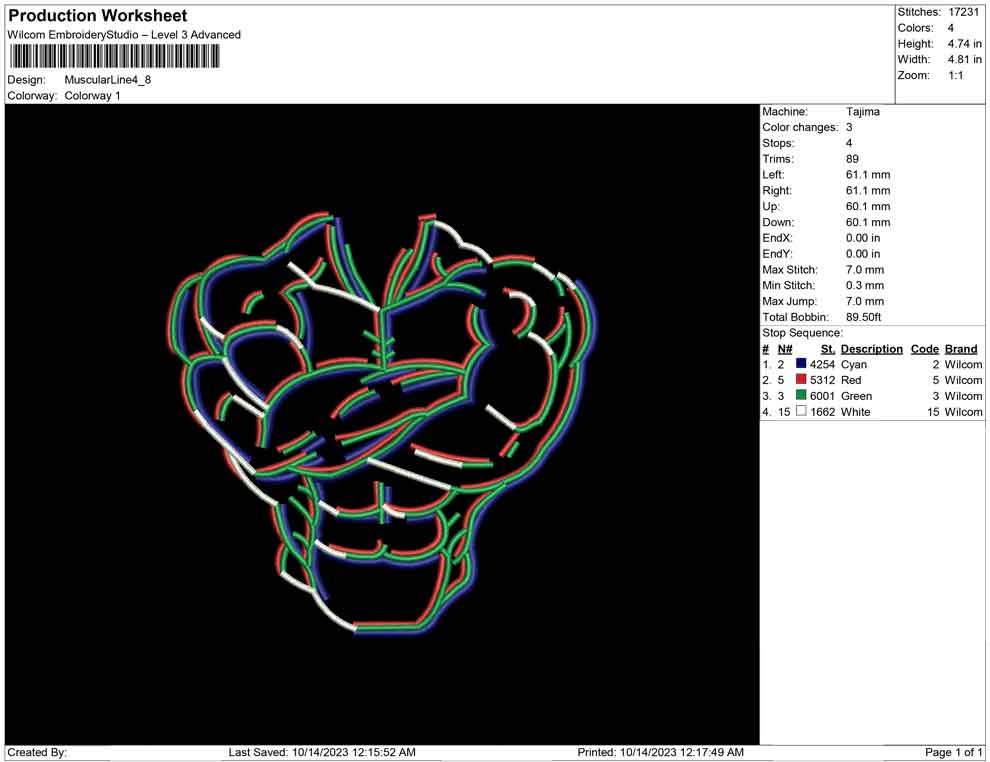Click 'Wilcom EmbroideryStudio – Level 3 Advanced' text
Image resolution: width=990 pixels, height=762 pixels.
(x=124, y=35)
